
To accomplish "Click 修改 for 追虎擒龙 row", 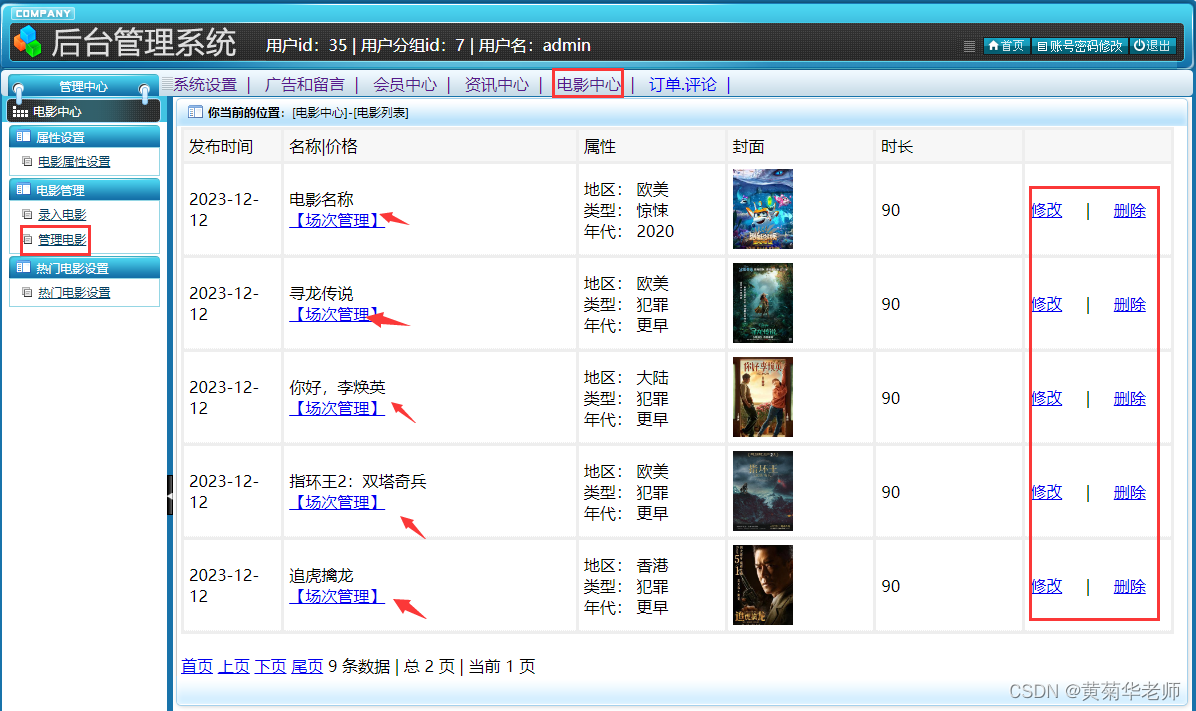I will 1046,586.
